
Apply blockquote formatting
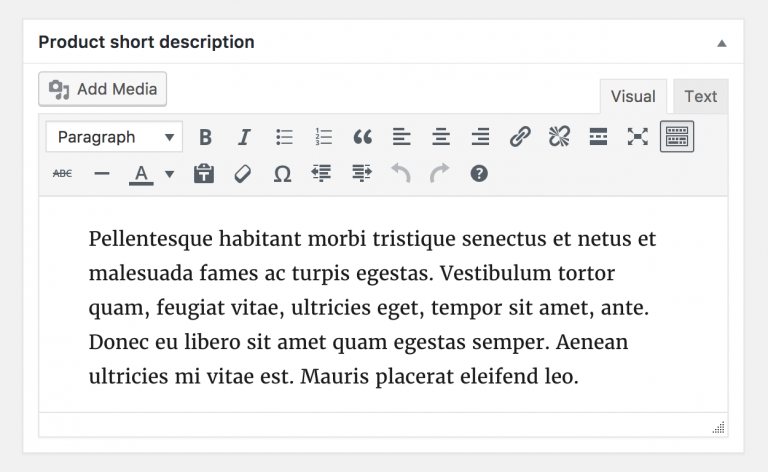[x=362, y=137]
